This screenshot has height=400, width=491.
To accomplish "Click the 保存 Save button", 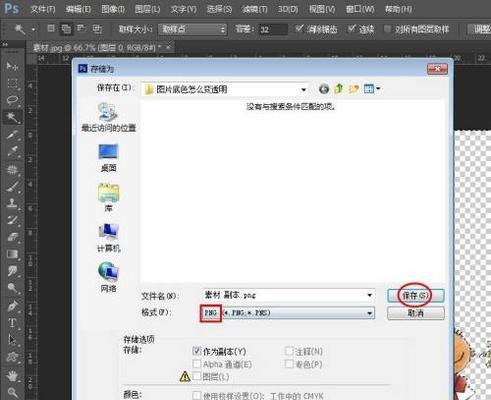I will pos(415,295).
